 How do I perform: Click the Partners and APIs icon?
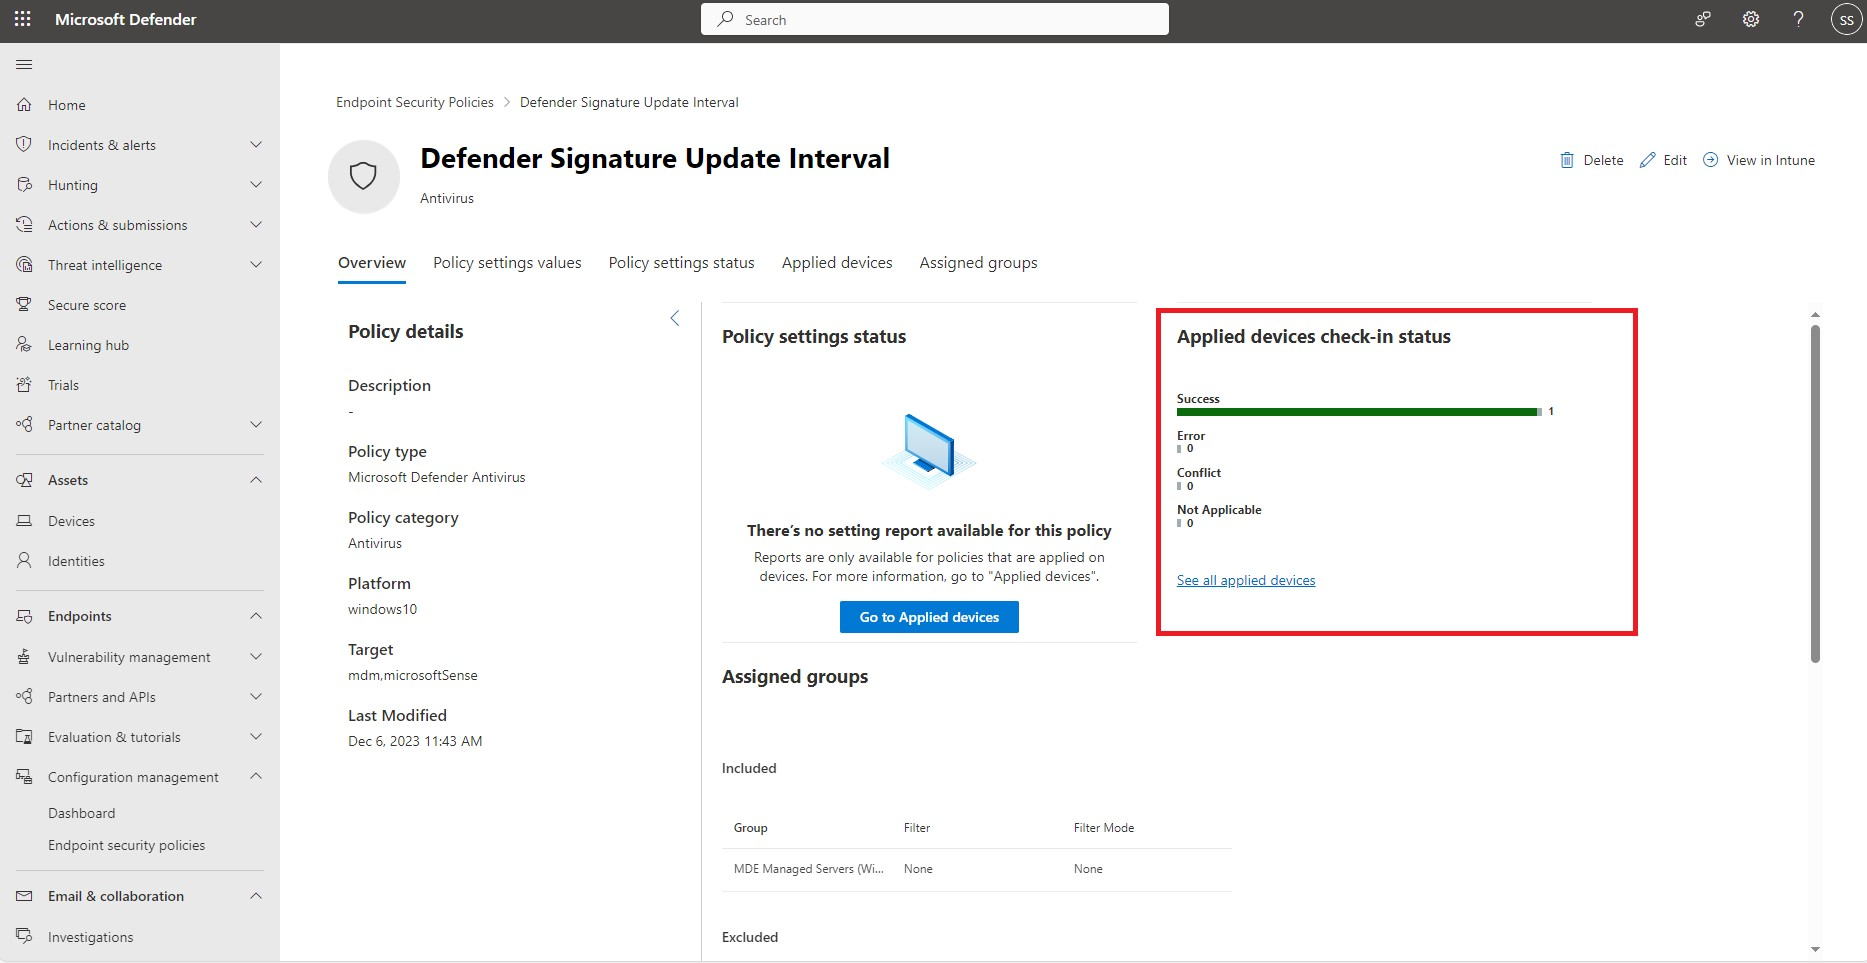(x=24, y=697)
